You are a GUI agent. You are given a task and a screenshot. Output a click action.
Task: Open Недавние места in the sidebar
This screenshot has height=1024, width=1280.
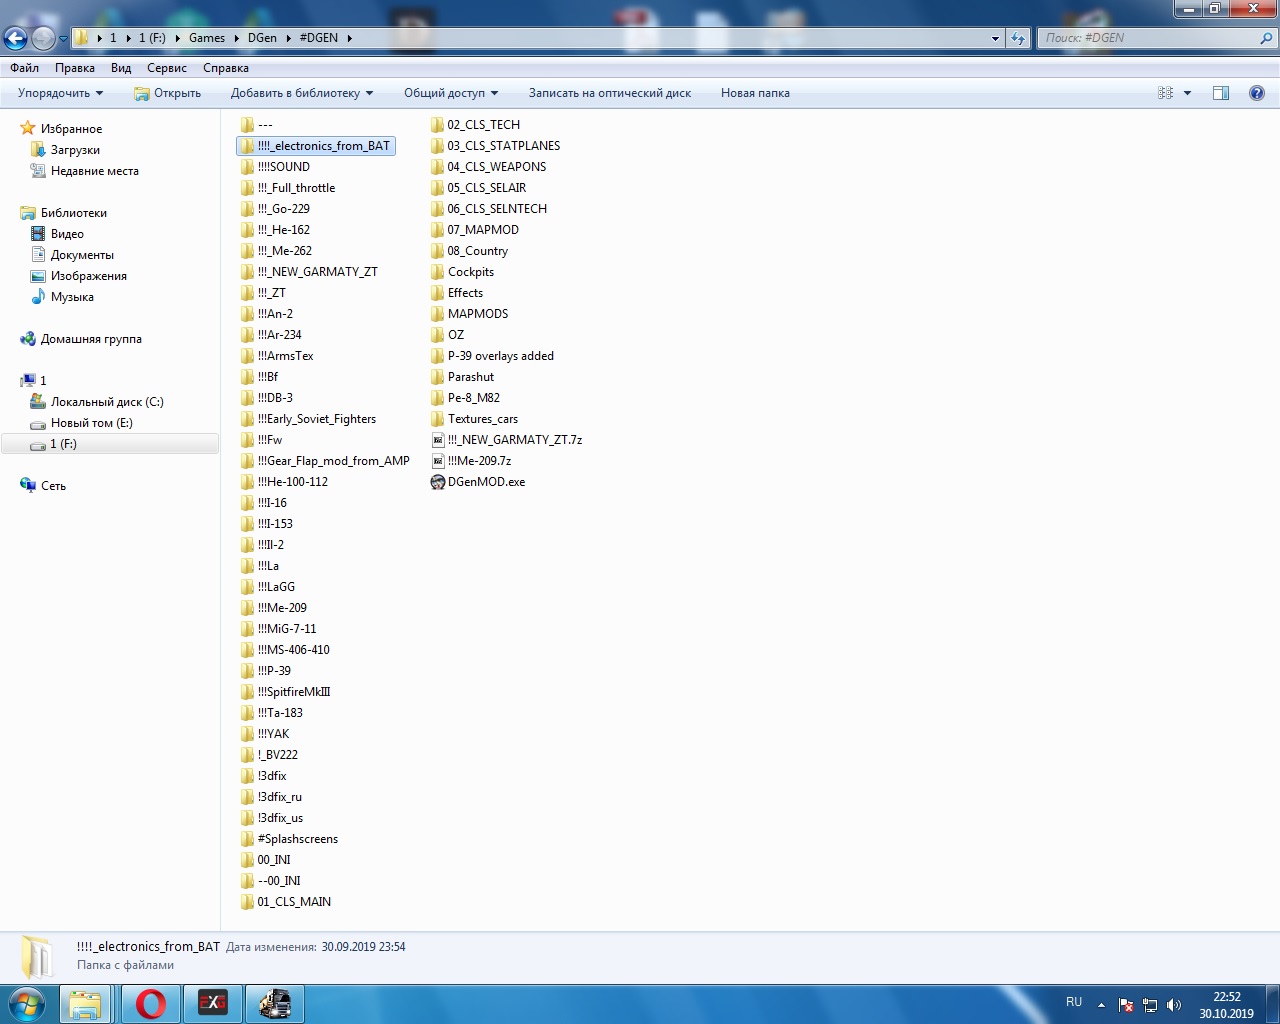pos(95,171)
